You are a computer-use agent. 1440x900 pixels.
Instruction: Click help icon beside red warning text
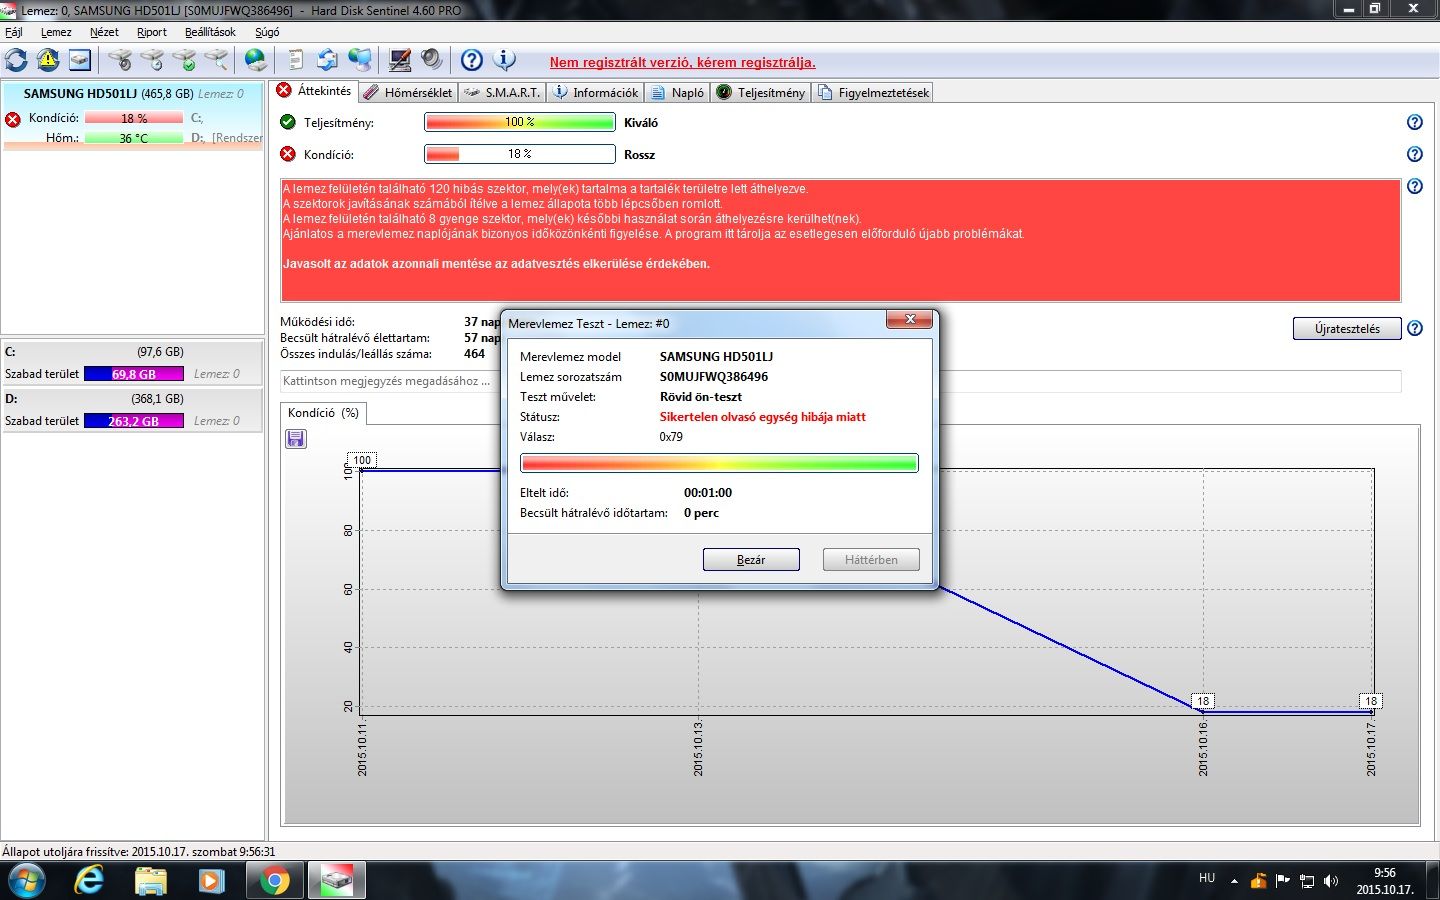click(1415, 186)
